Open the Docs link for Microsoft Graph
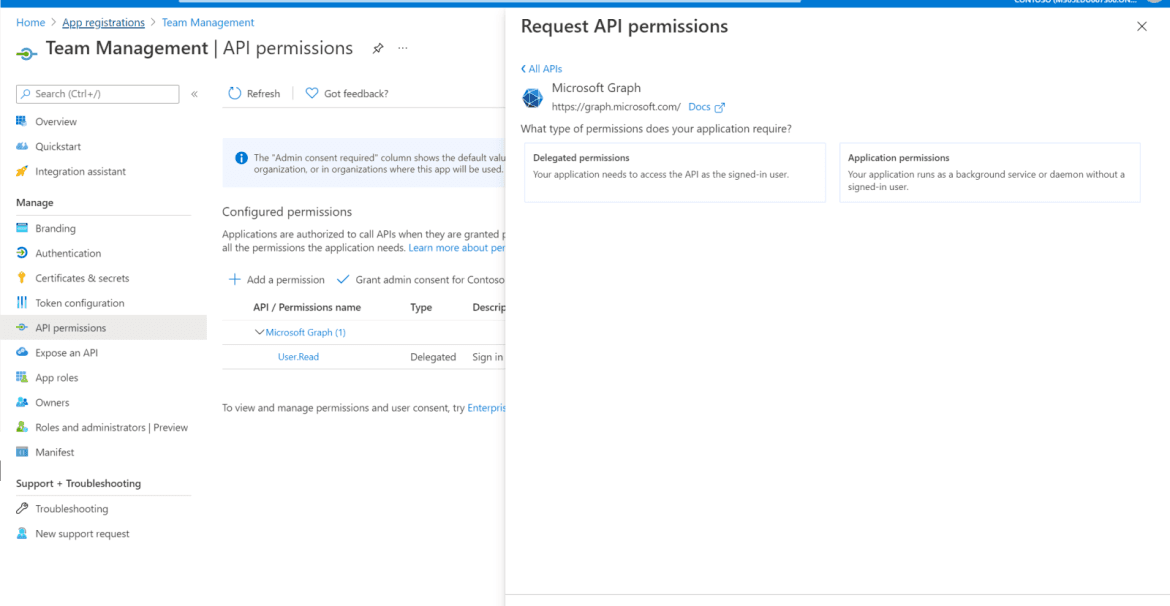Image resolution: width=1170 pixels, height=606 pixels. (x=699, y=107)
